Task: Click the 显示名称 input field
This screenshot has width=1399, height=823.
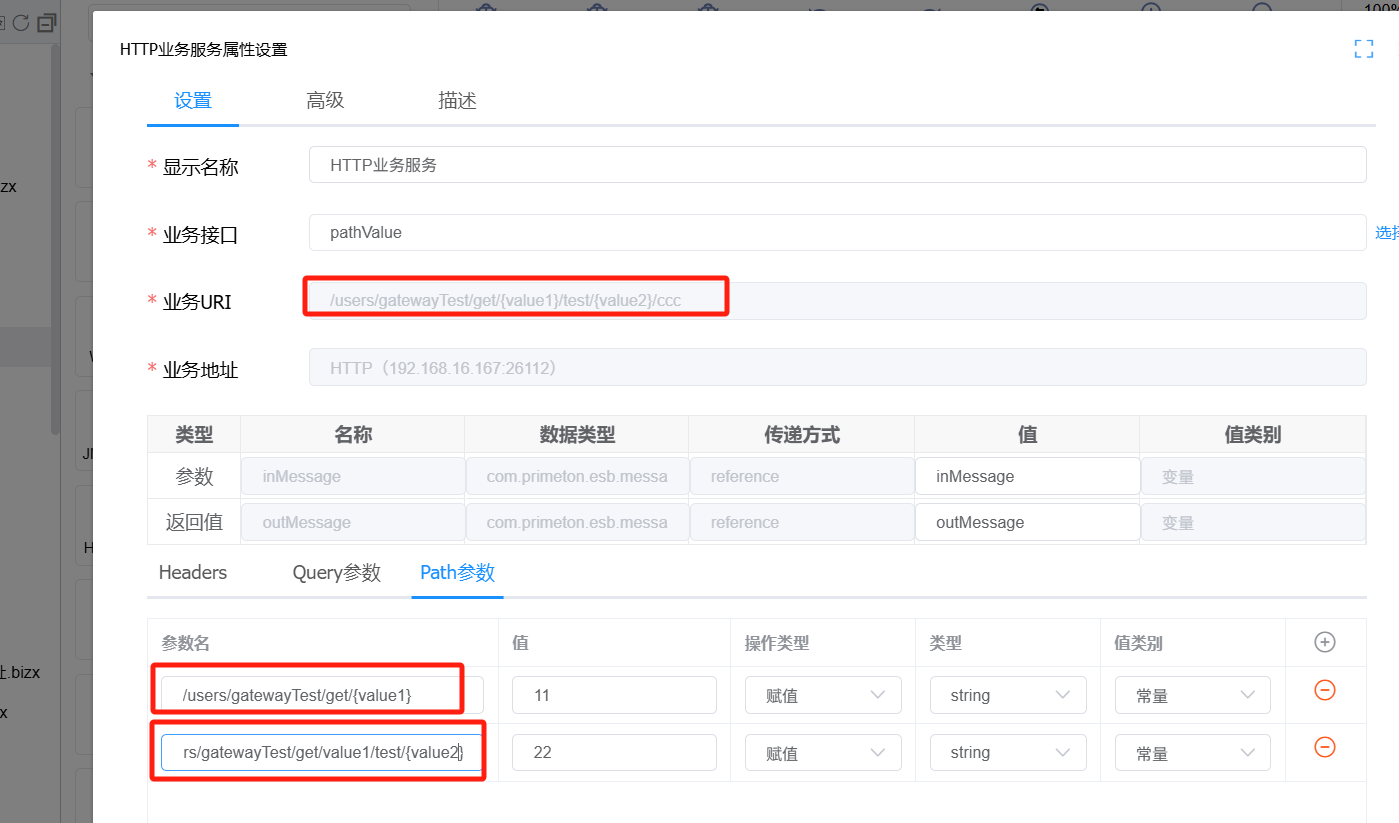Action: tap(837, 165)
